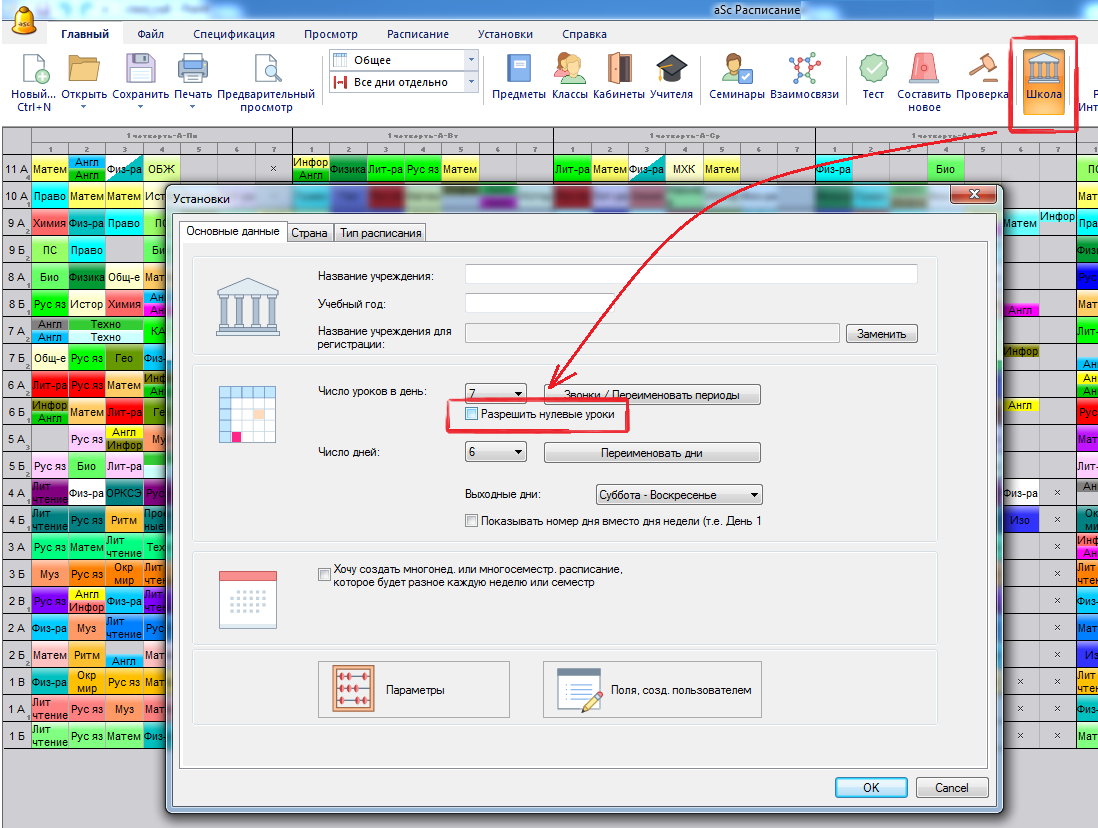Open the Спецификация ribbon tab
This screenshot has height=828, width=1098.
(234, 34)
